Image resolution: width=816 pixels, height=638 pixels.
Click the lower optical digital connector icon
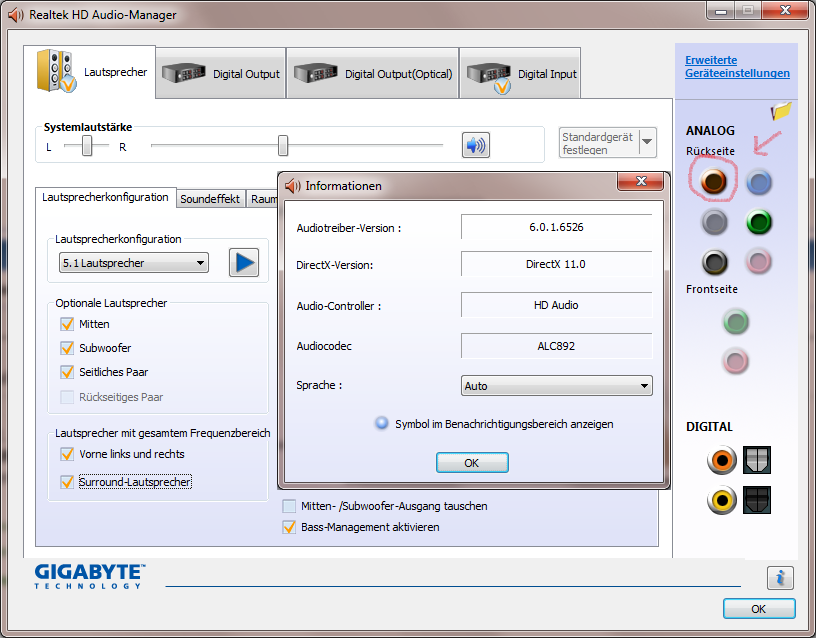(757, 500)
